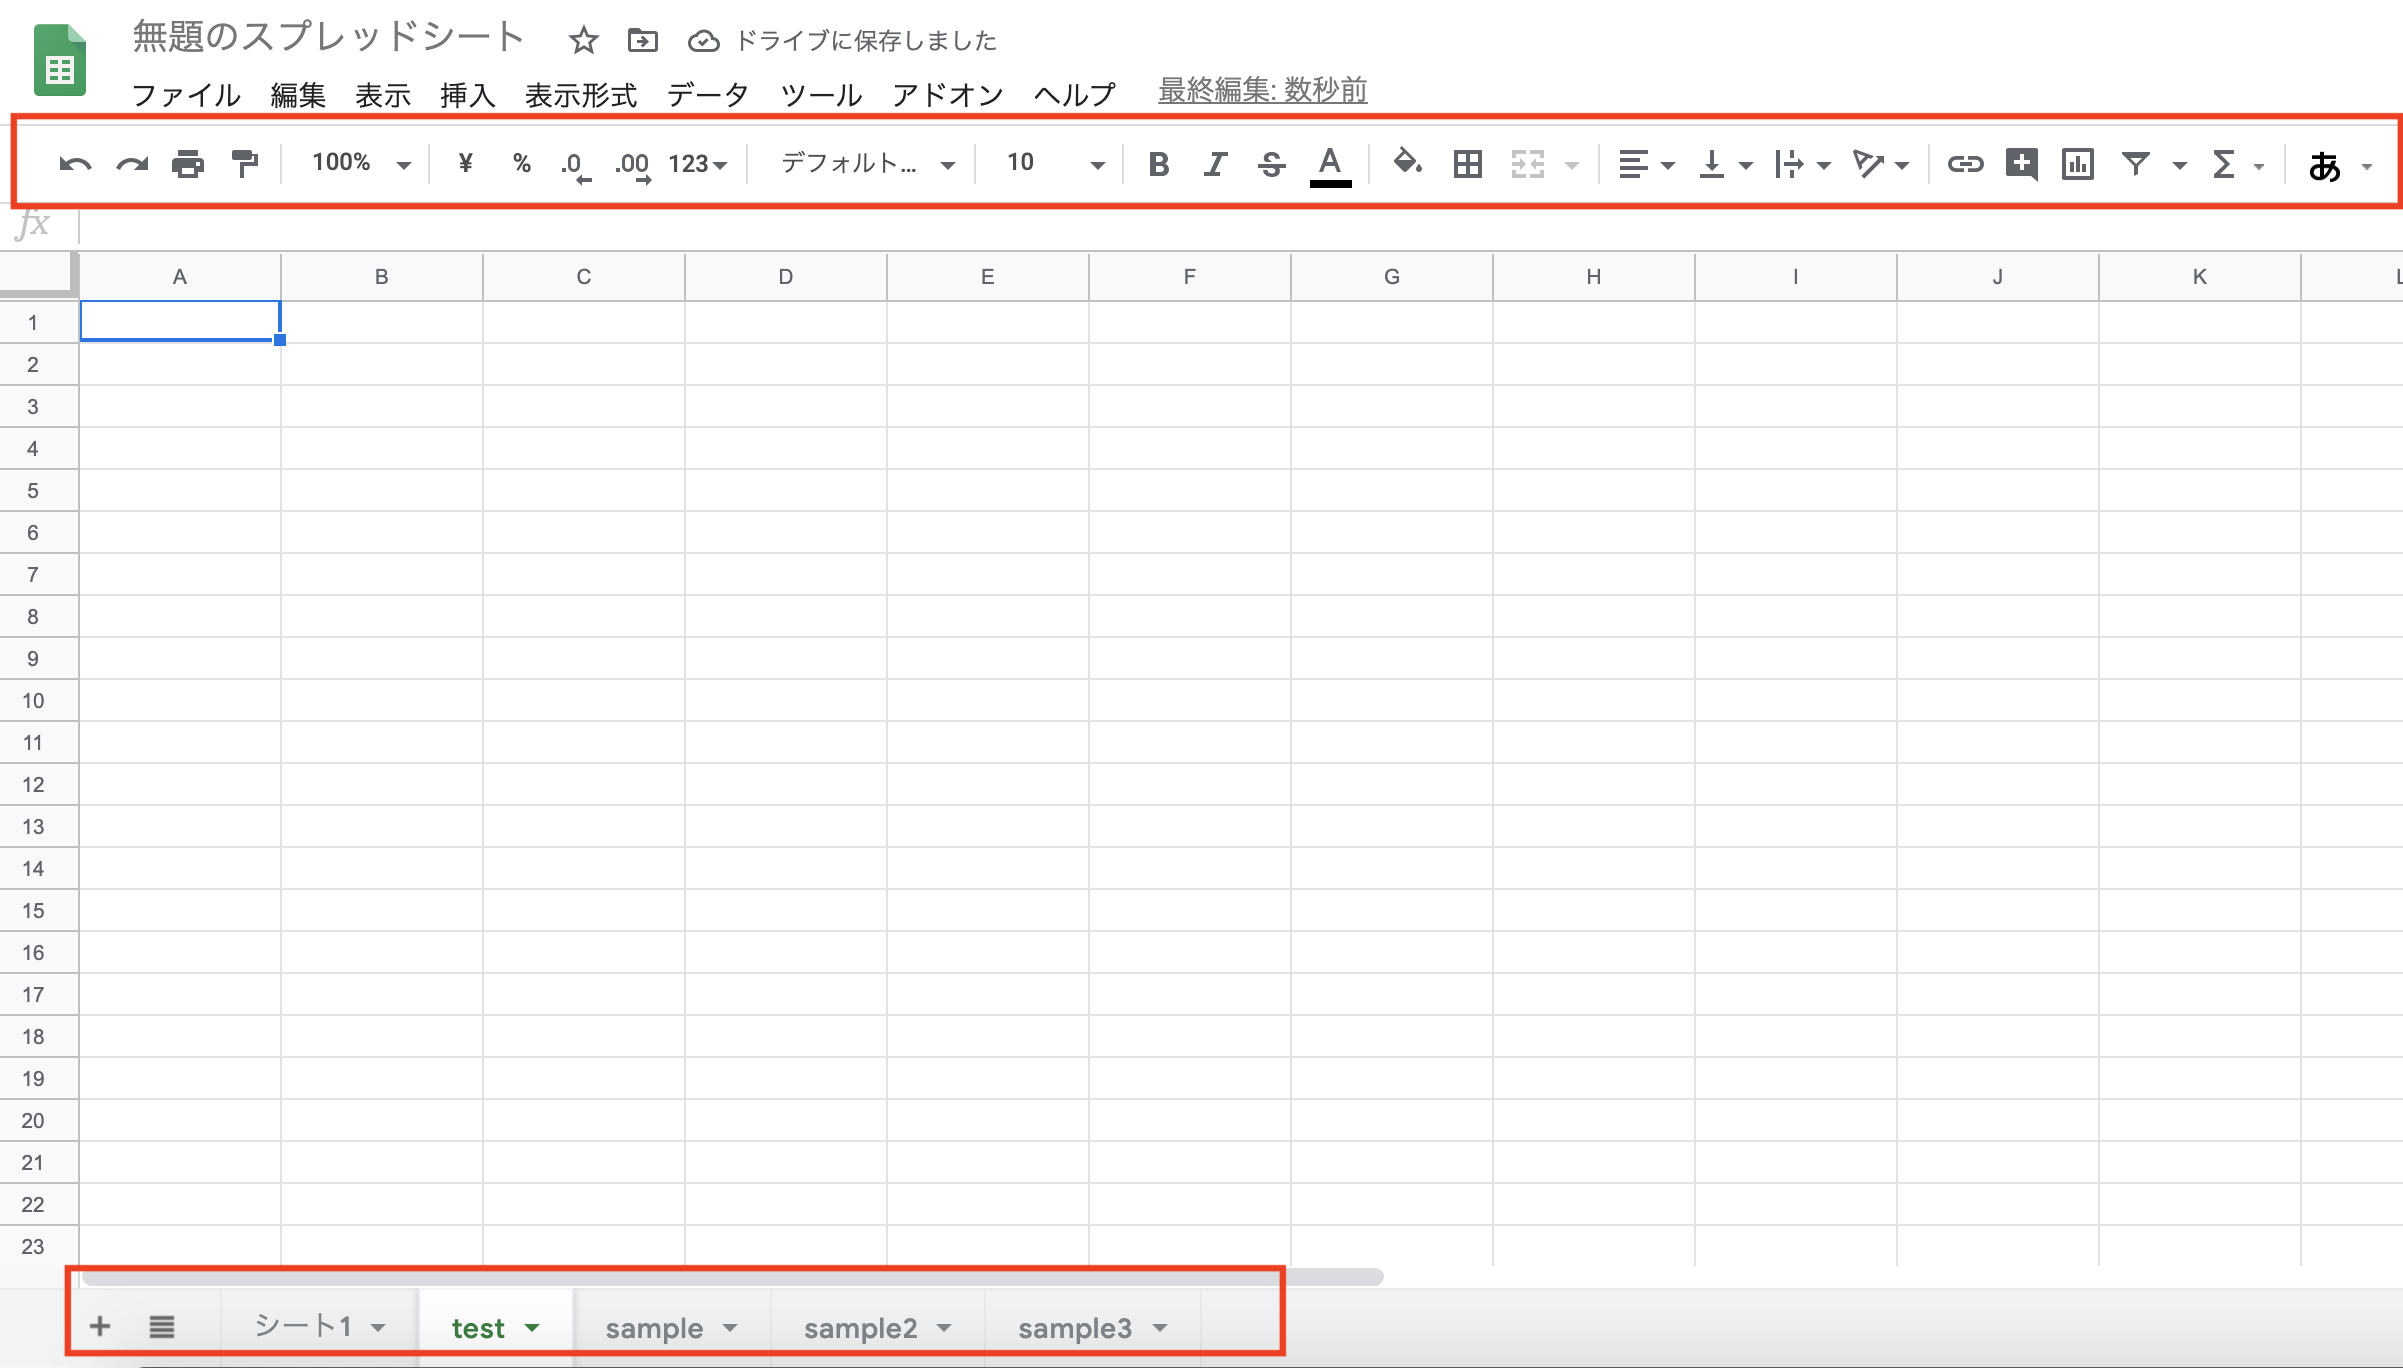The image size is (2403, 1368).
Task: Open the 123 more formats dropdown
Action: click(x=697, y=164)
